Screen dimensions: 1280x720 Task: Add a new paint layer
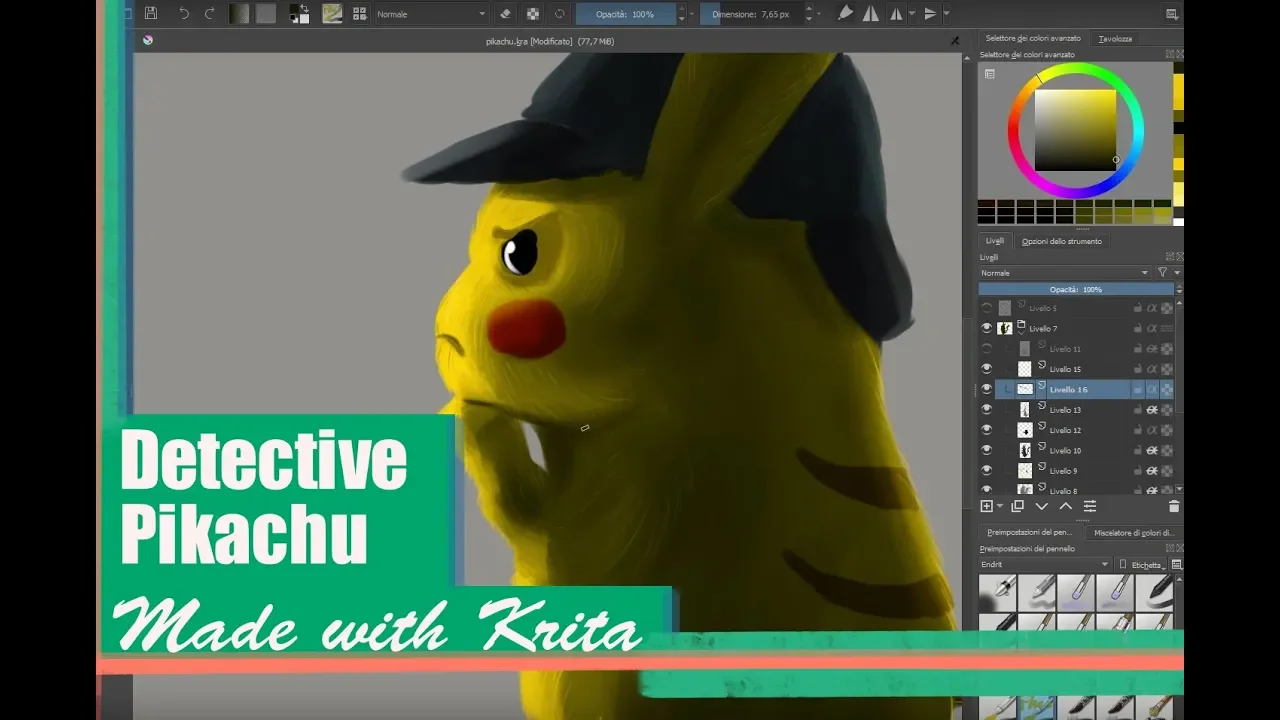(x=986, y=506)
